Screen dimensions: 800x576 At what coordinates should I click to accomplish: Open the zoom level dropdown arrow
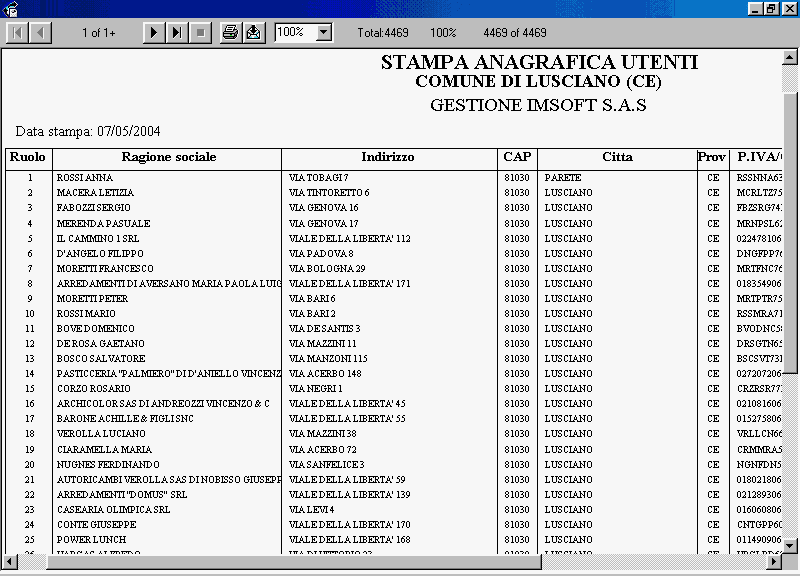[x=323, y=33]
